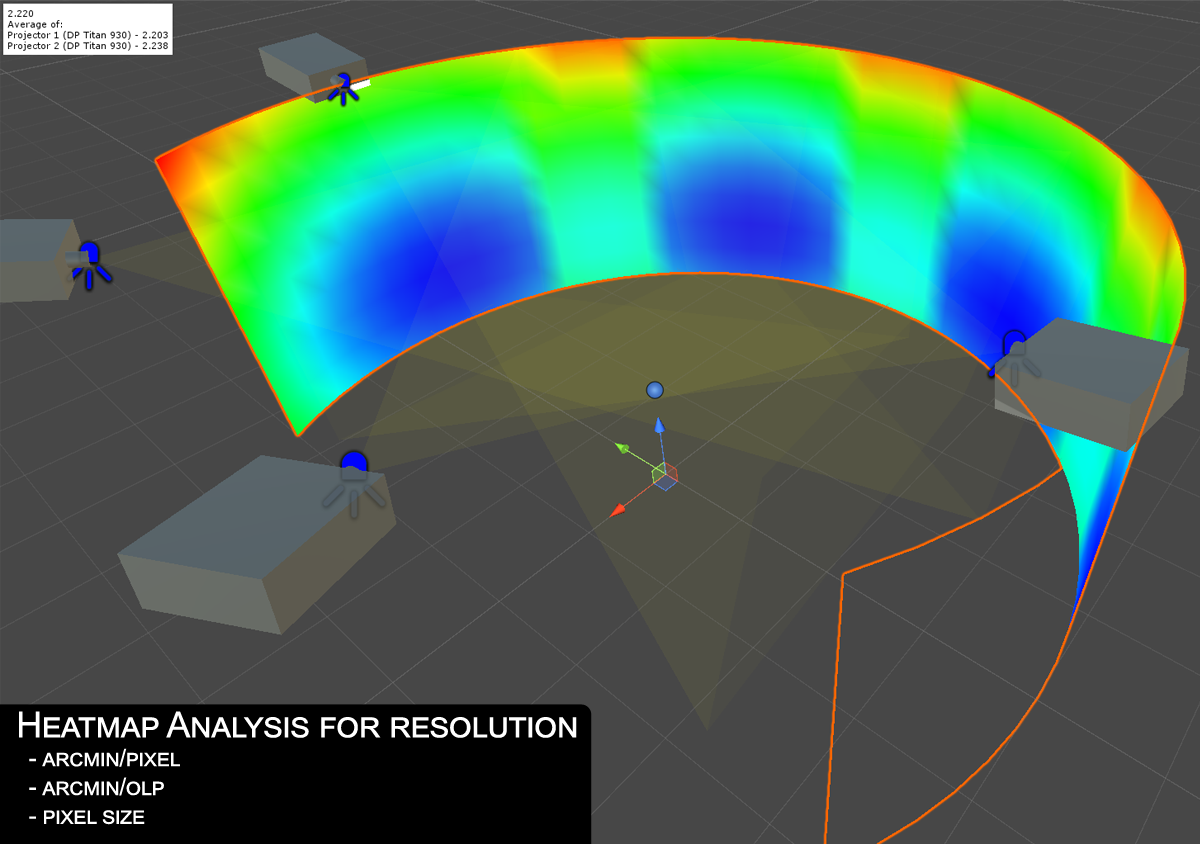
Task: Click the "pixel size" caption line
Action: point(87,818)
